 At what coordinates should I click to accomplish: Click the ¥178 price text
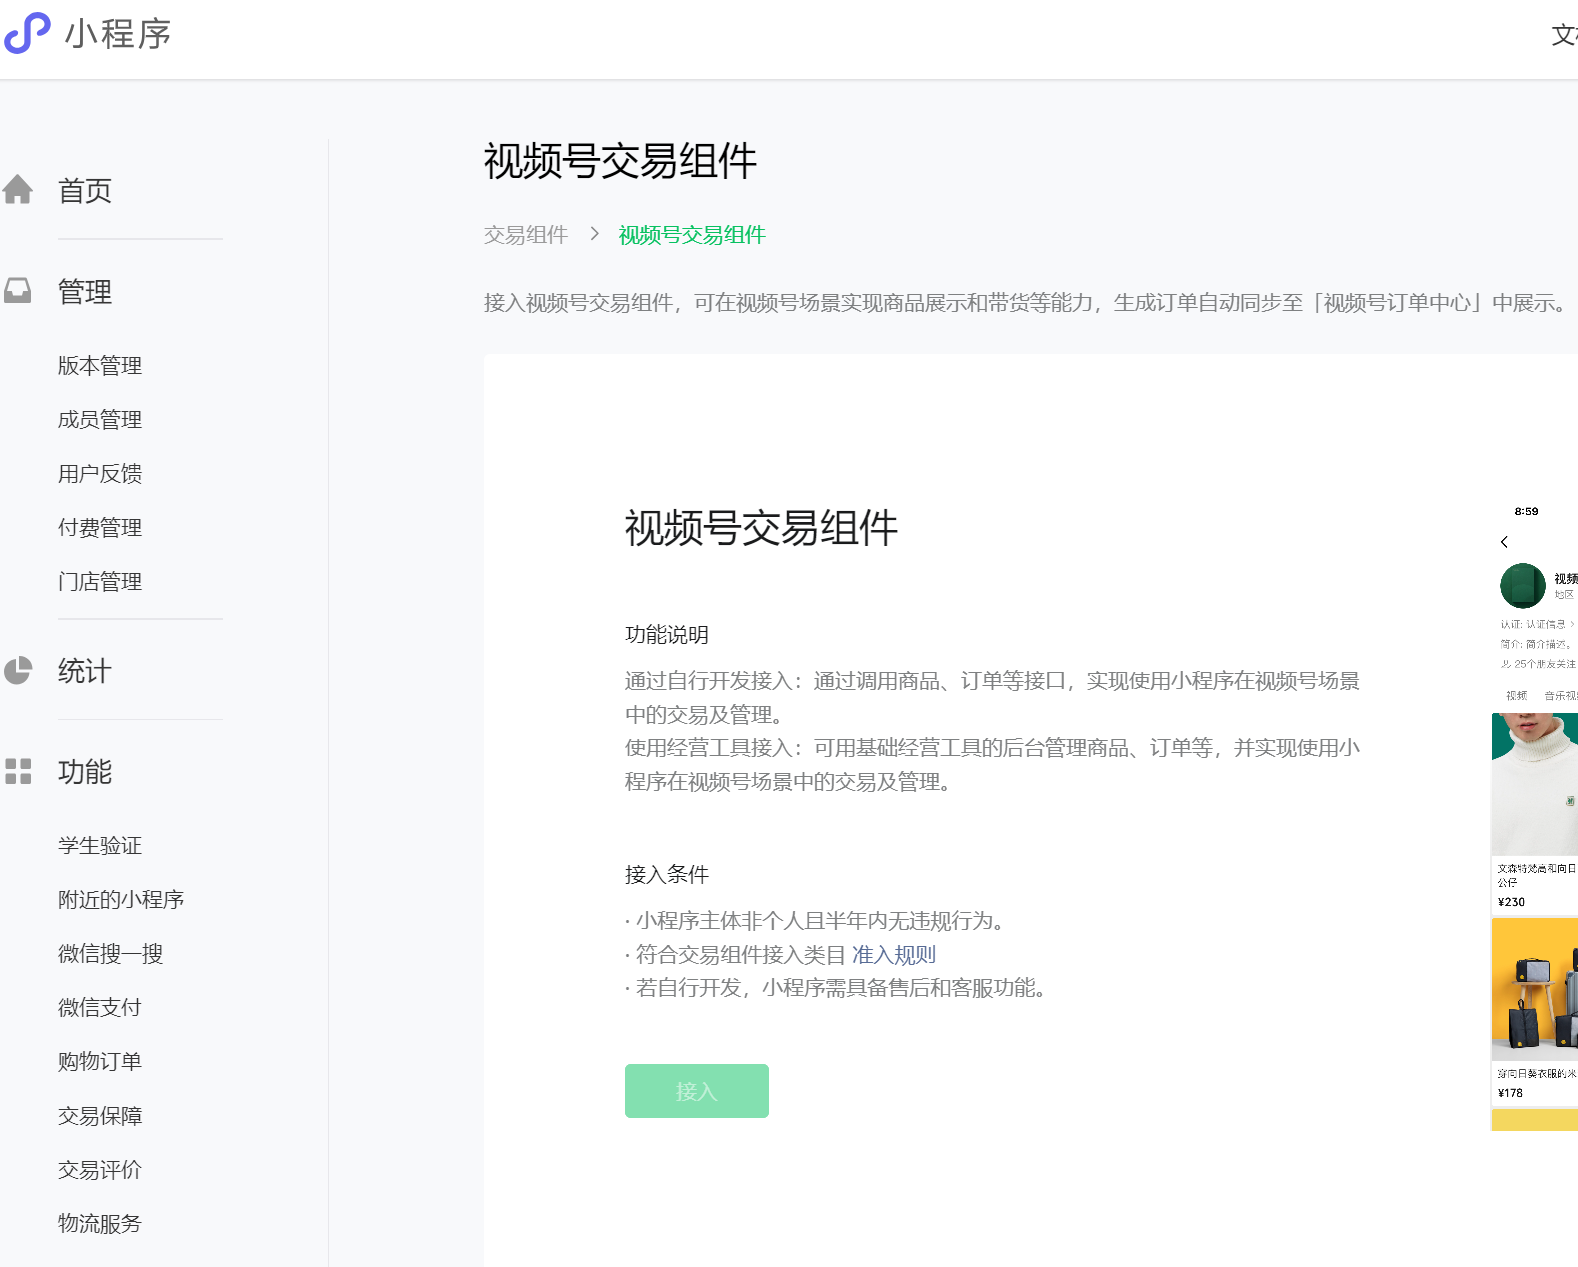tap(1510, 1093)
